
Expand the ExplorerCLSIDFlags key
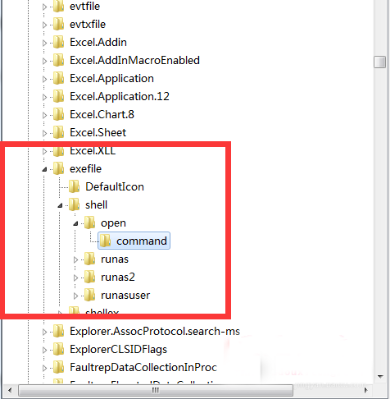point(44,350)
